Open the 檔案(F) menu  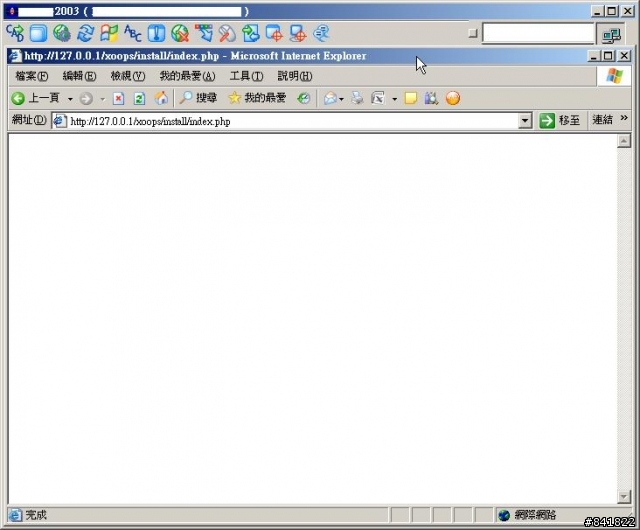click(31, 76)
